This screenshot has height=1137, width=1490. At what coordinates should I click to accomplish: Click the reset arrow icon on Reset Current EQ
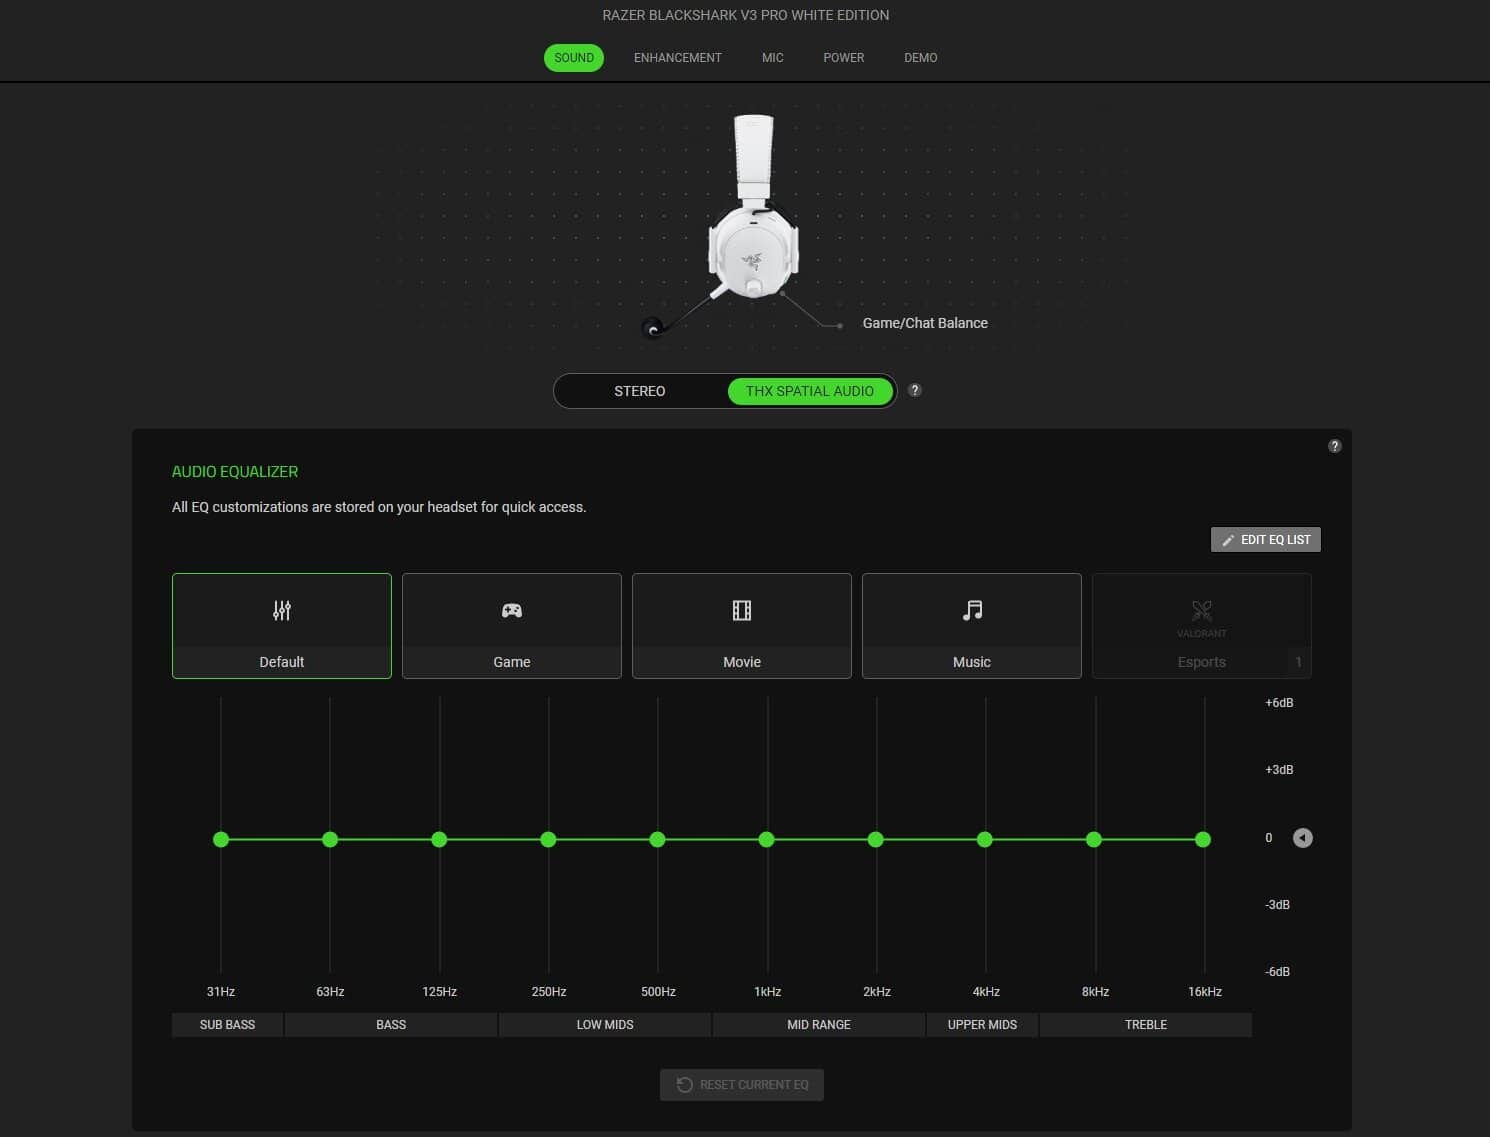point(684,1085)
